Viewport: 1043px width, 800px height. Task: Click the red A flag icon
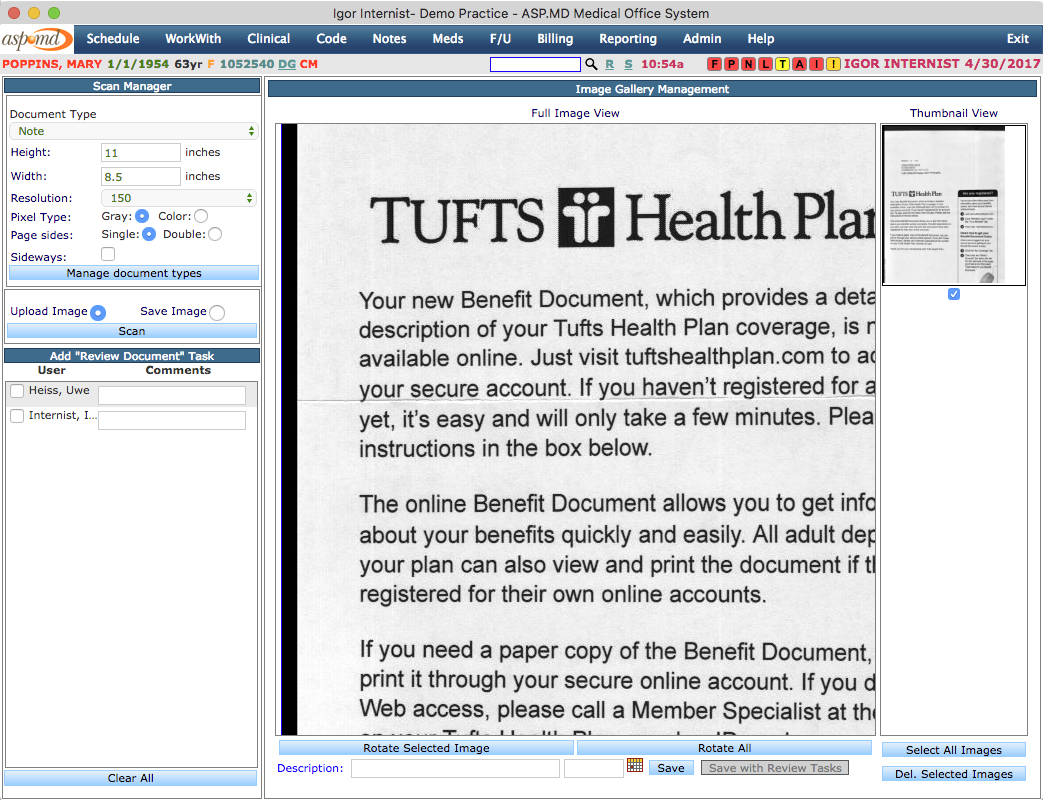pos(800,64)
